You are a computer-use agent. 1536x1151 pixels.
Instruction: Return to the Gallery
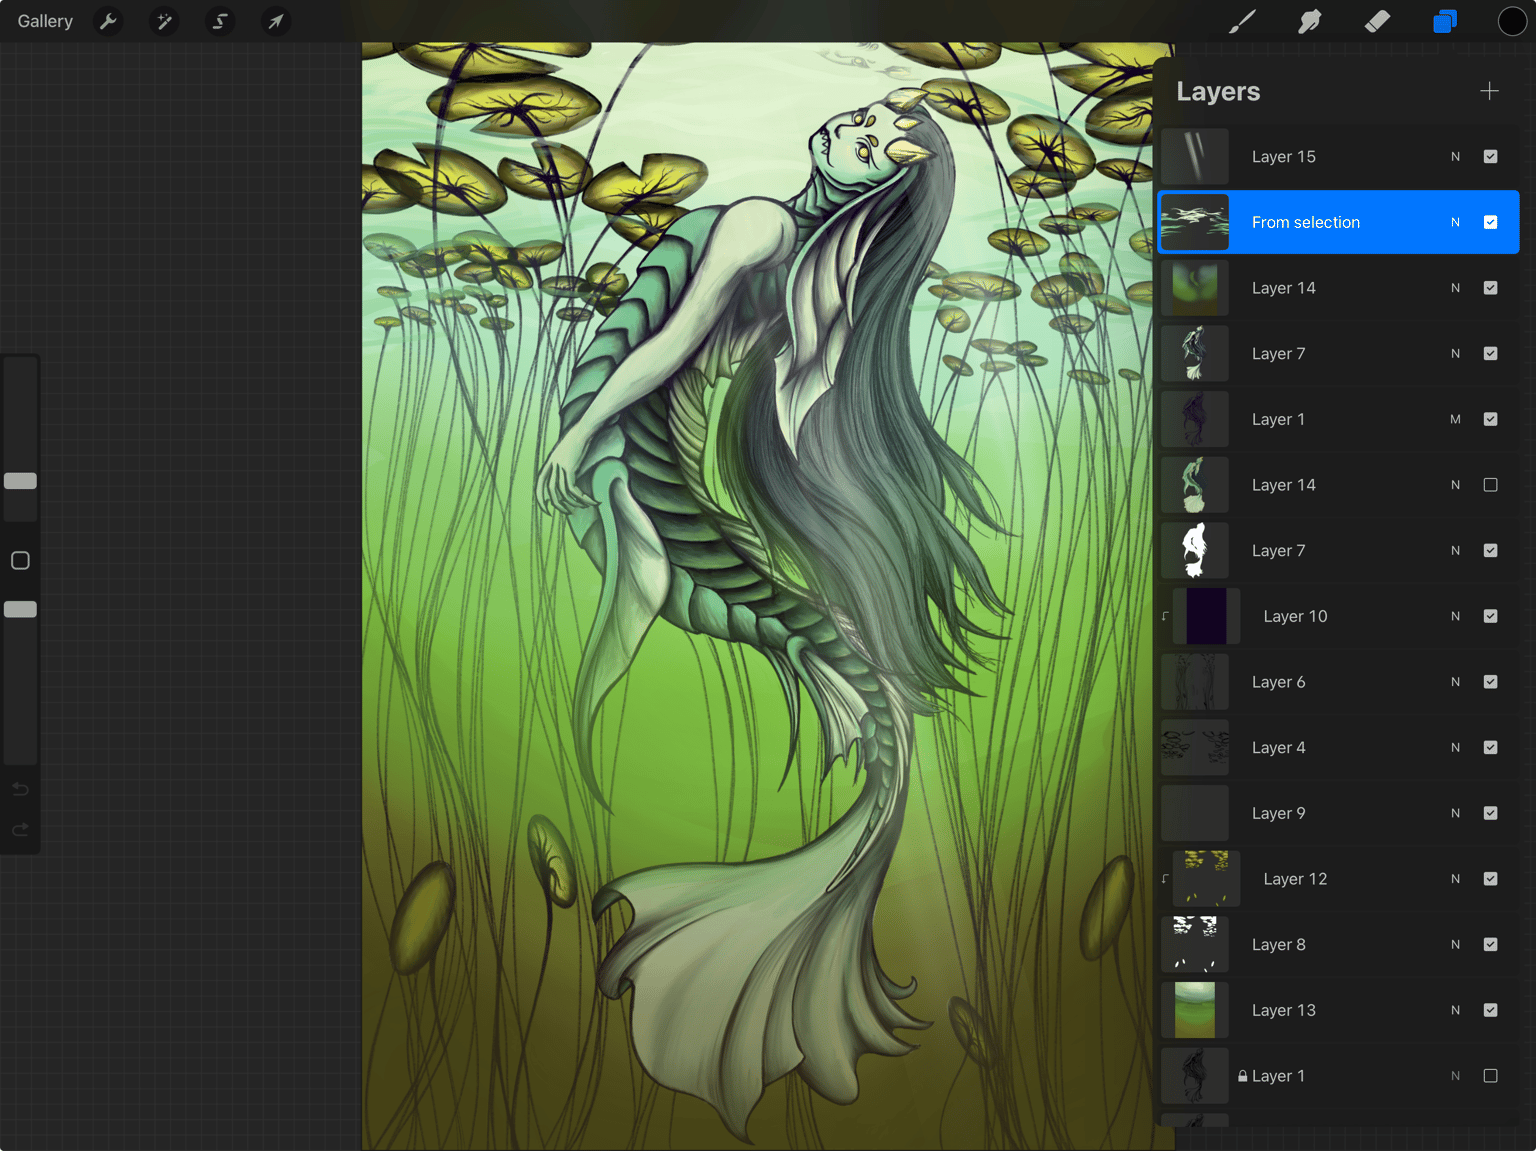45,21
